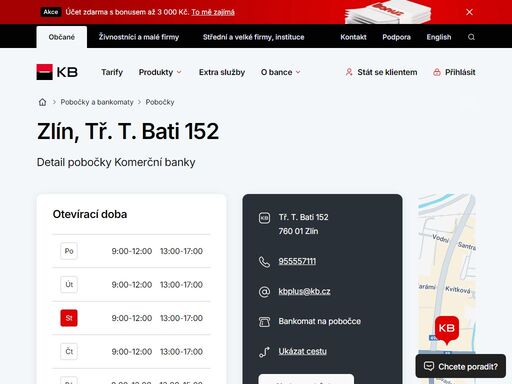Select the highlighted St day badge
Screen dimensions: 512x384
tap(69, 318)
